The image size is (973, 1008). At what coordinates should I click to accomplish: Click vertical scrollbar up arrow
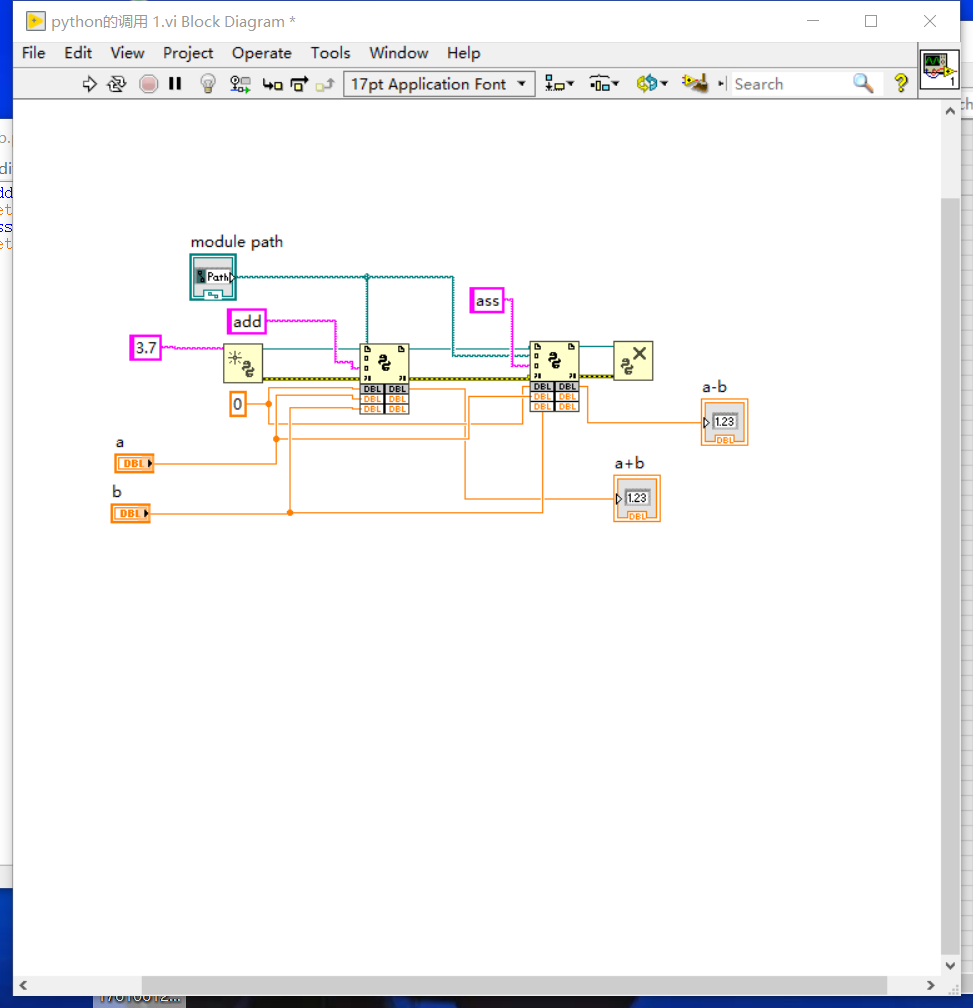coord(950,111)
